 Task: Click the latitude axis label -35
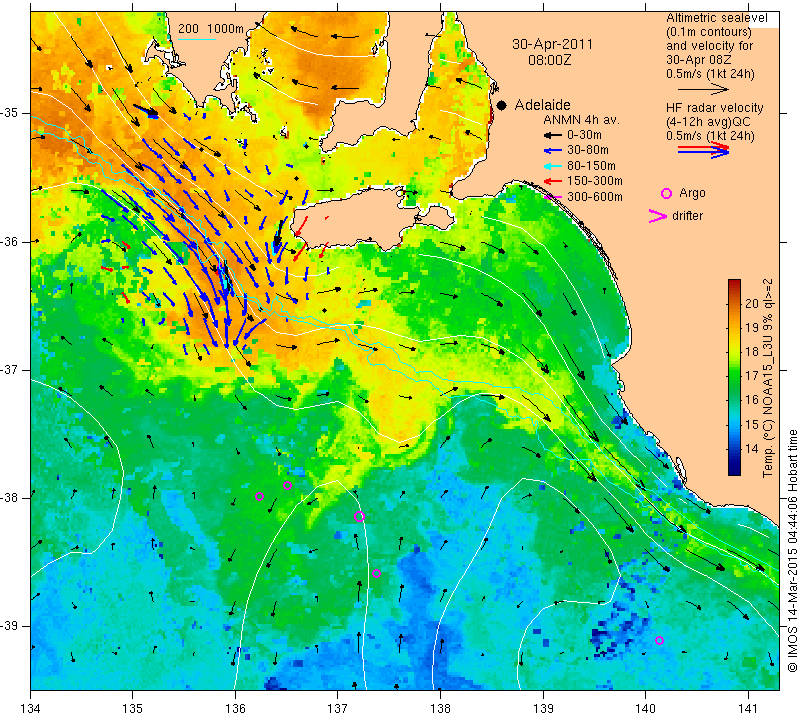tap(10, 113)
